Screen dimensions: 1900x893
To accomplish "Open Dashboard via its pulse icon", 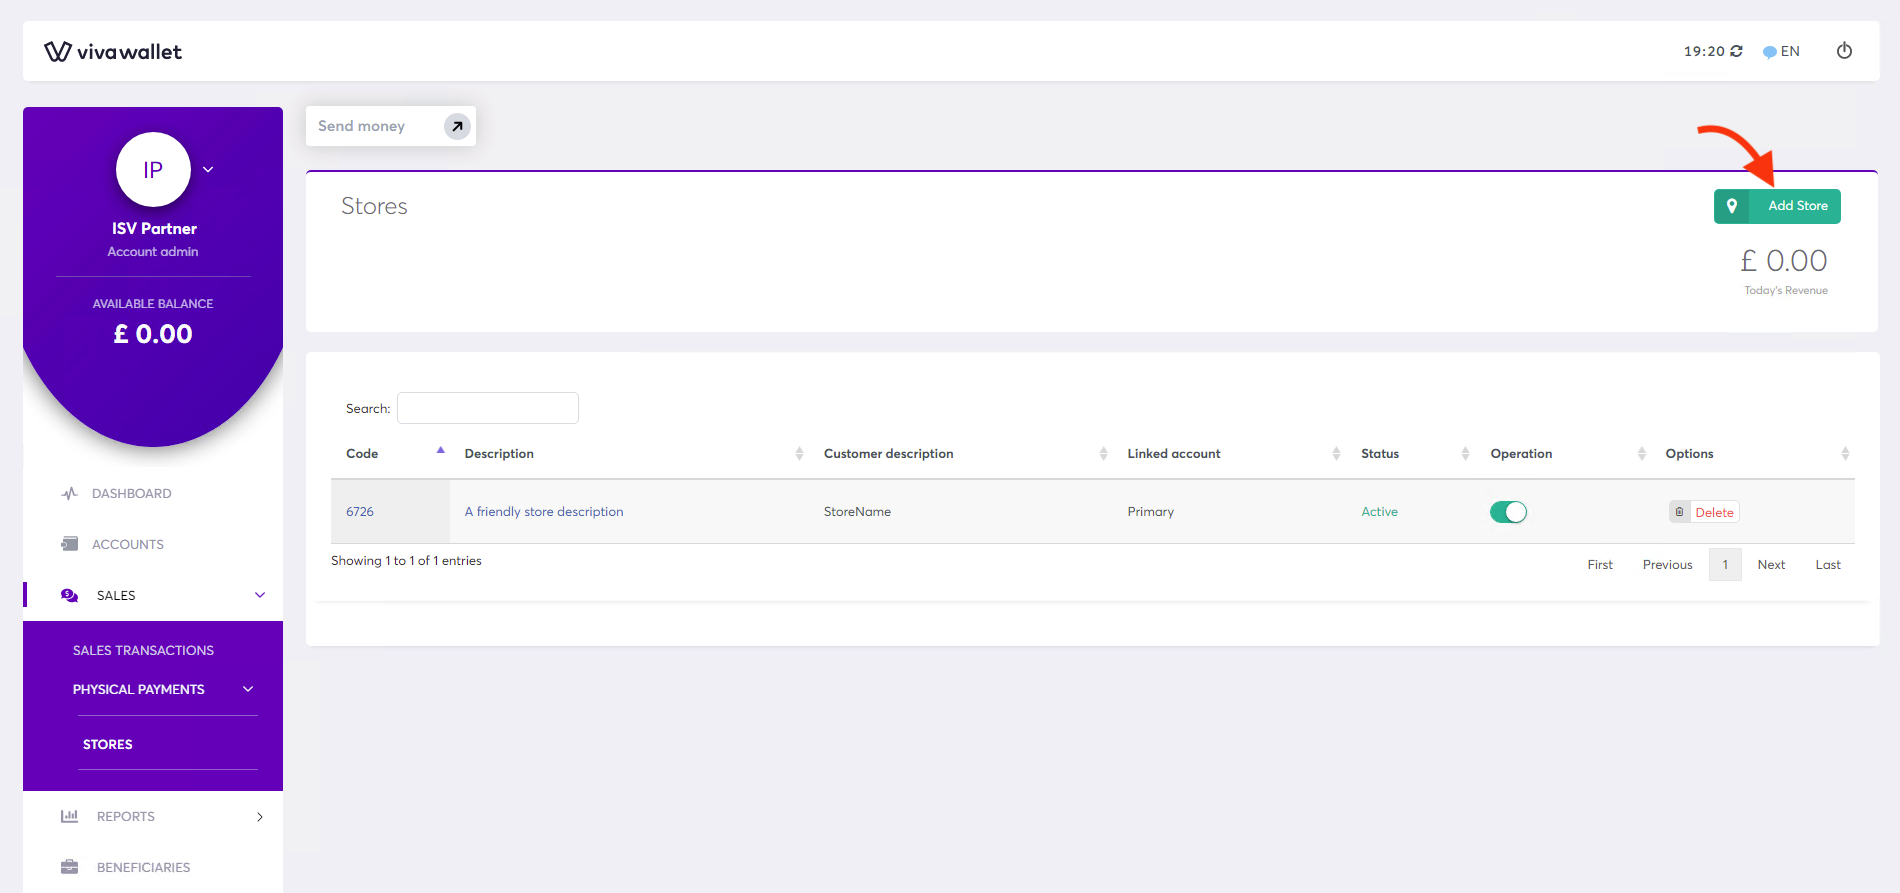I will click(69, 493).
